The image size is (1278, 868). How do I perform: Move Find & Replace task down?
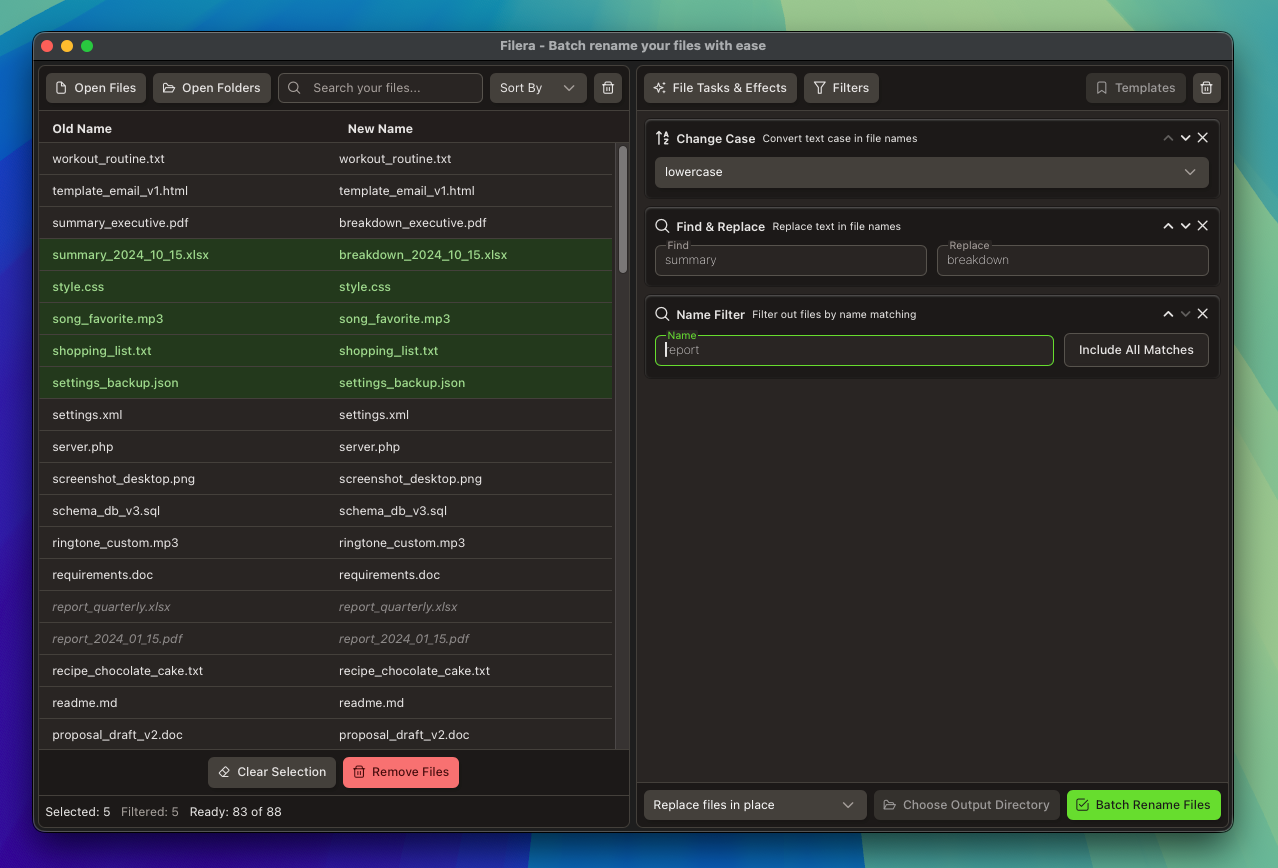click(1185, 226)
